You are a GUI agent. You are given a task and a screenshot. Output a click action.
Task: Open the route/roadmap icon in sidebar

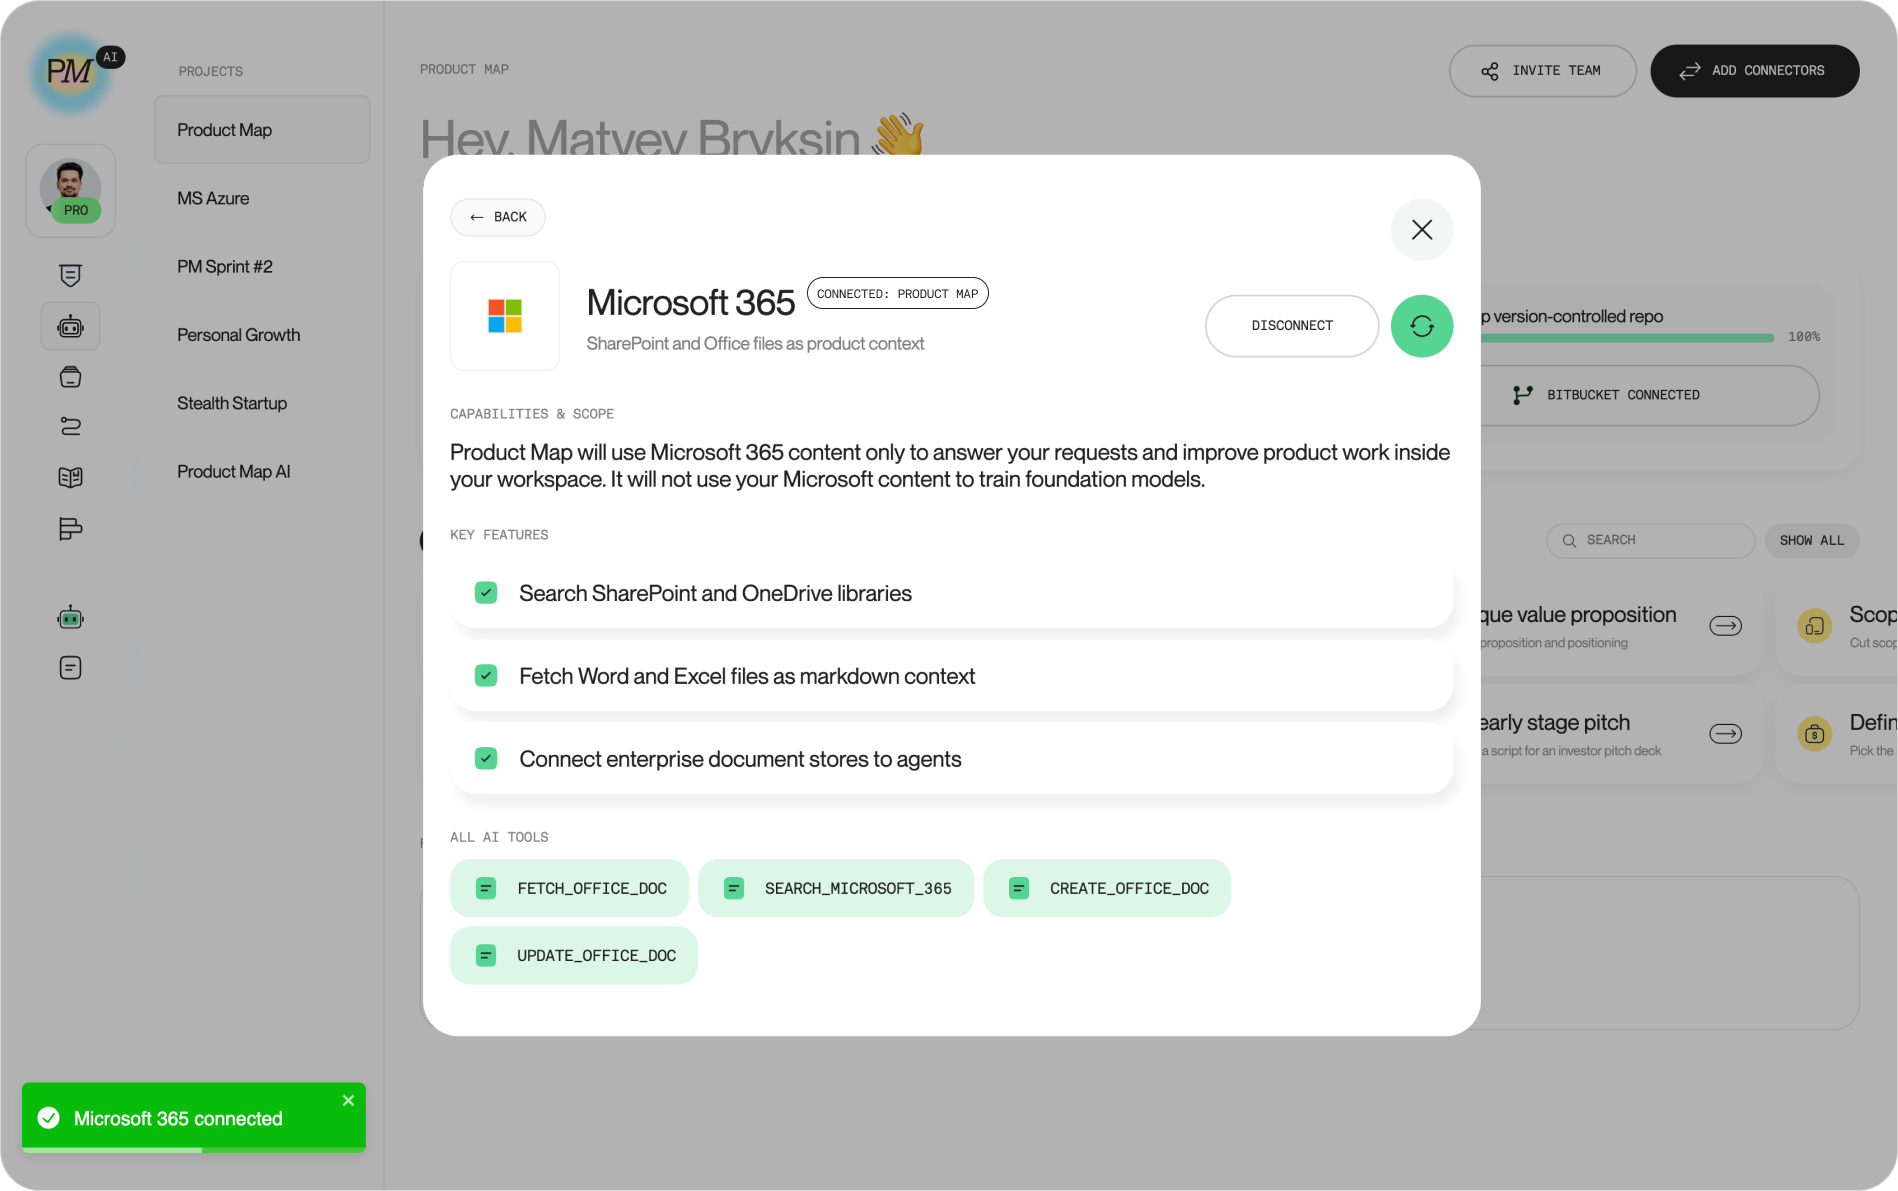click(70, 427)
